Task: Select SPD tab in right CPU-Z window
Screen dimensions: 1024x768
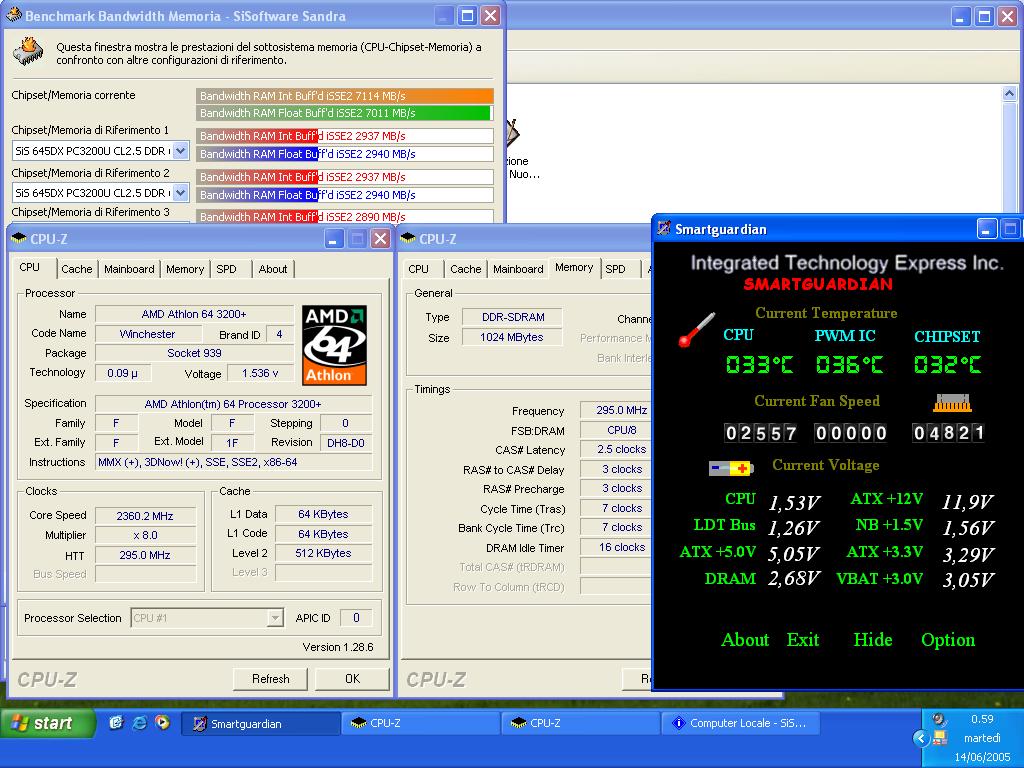Action: click(615, 268)
